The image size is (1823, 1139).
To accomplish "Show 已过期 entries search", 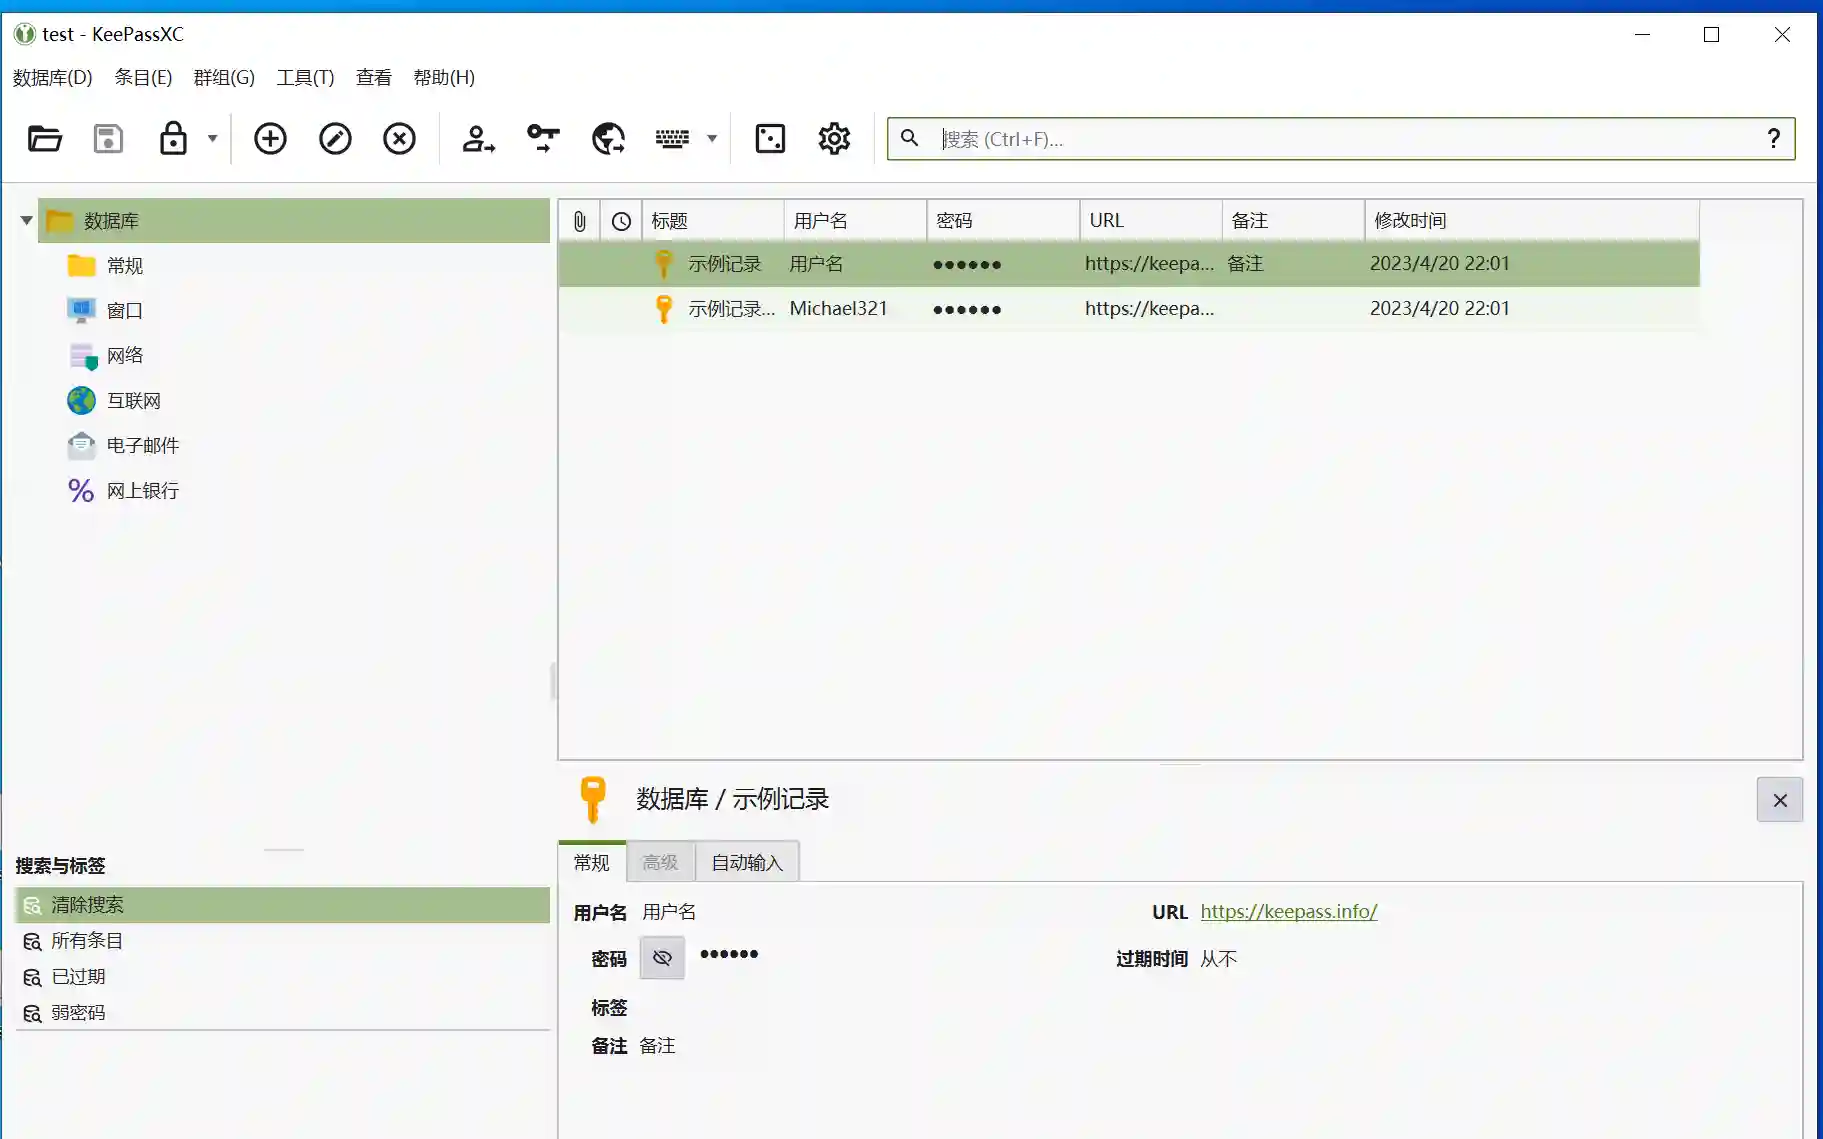I will 282,976.
